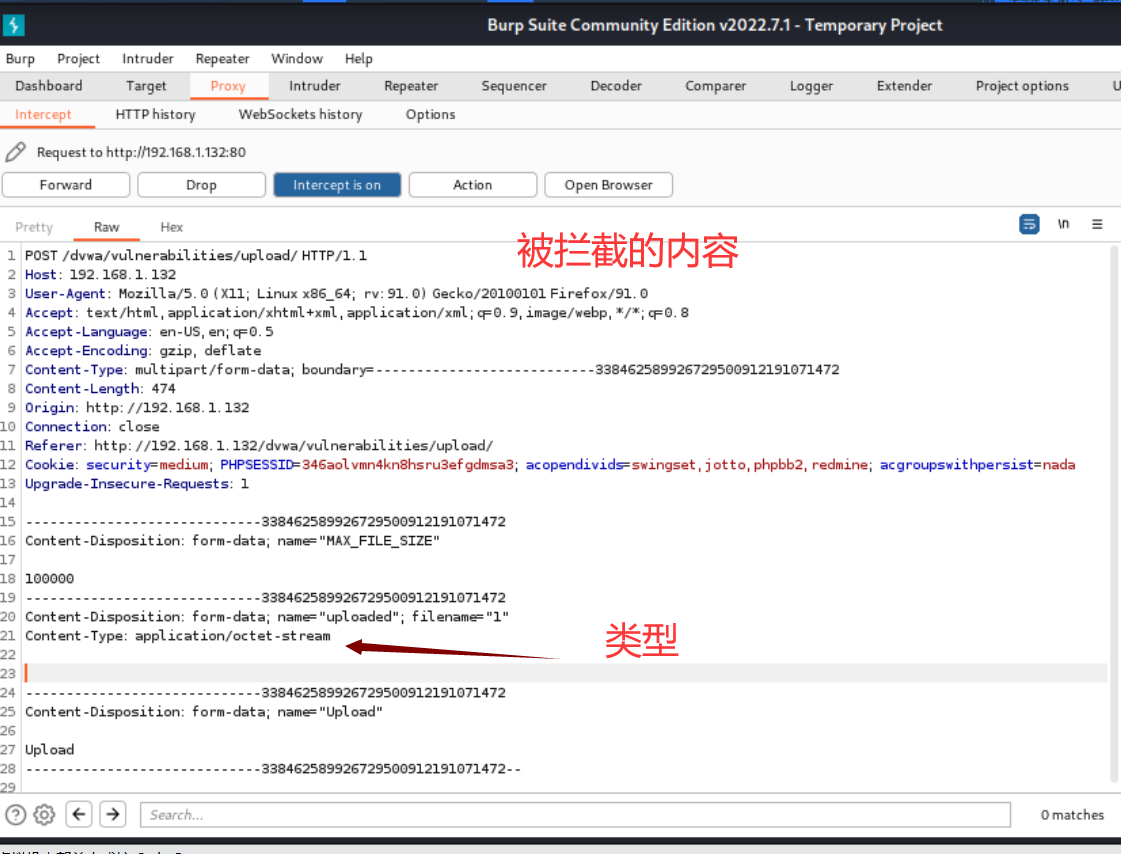Open the Sequencer tab
Image resolution: width=1121 pixels, height=854 pixels.
click(514, 86)
